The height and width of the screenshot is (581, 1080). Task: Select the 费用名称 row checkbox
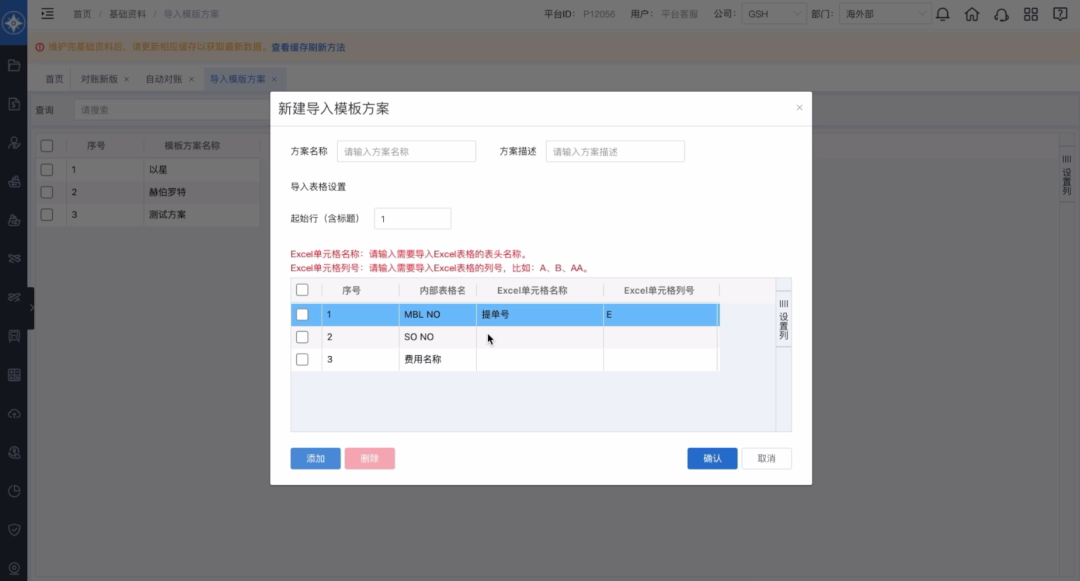(x=302, y=359)
